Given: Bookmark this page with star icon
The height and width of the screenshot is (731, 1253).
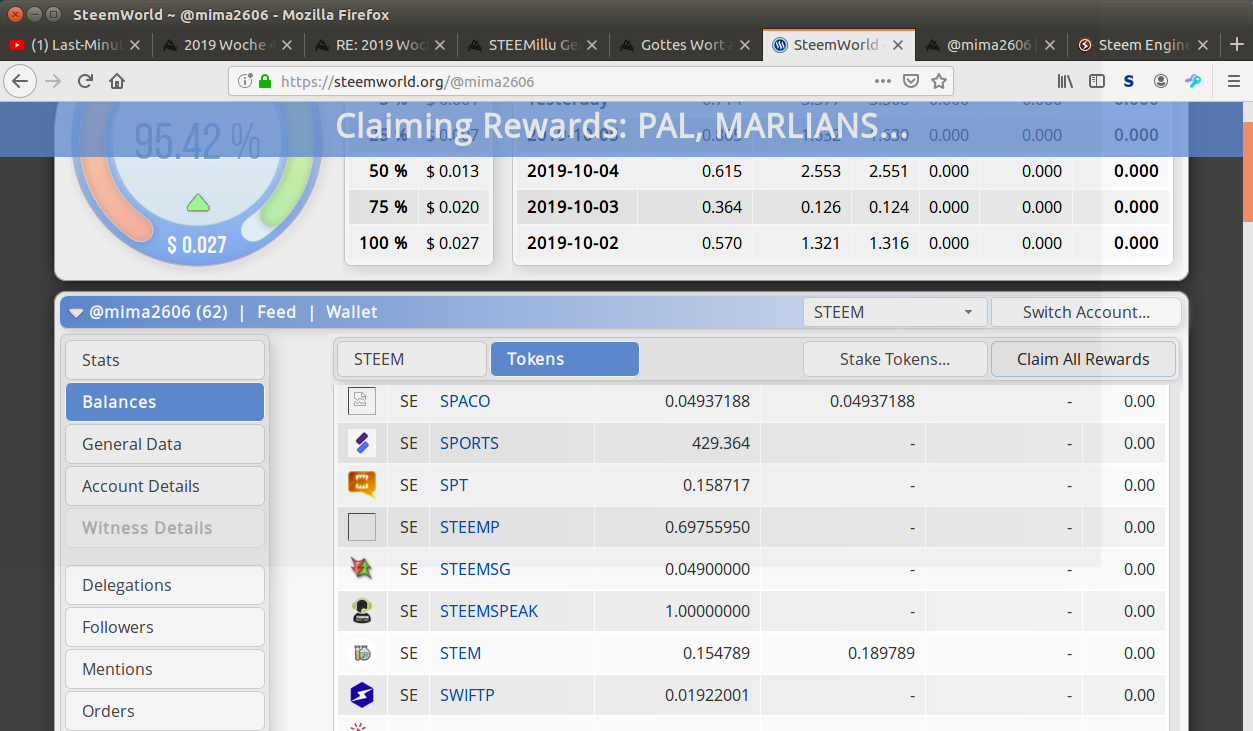Looking at the screenshot, I should pyautogui.click(x=938, y=81).
